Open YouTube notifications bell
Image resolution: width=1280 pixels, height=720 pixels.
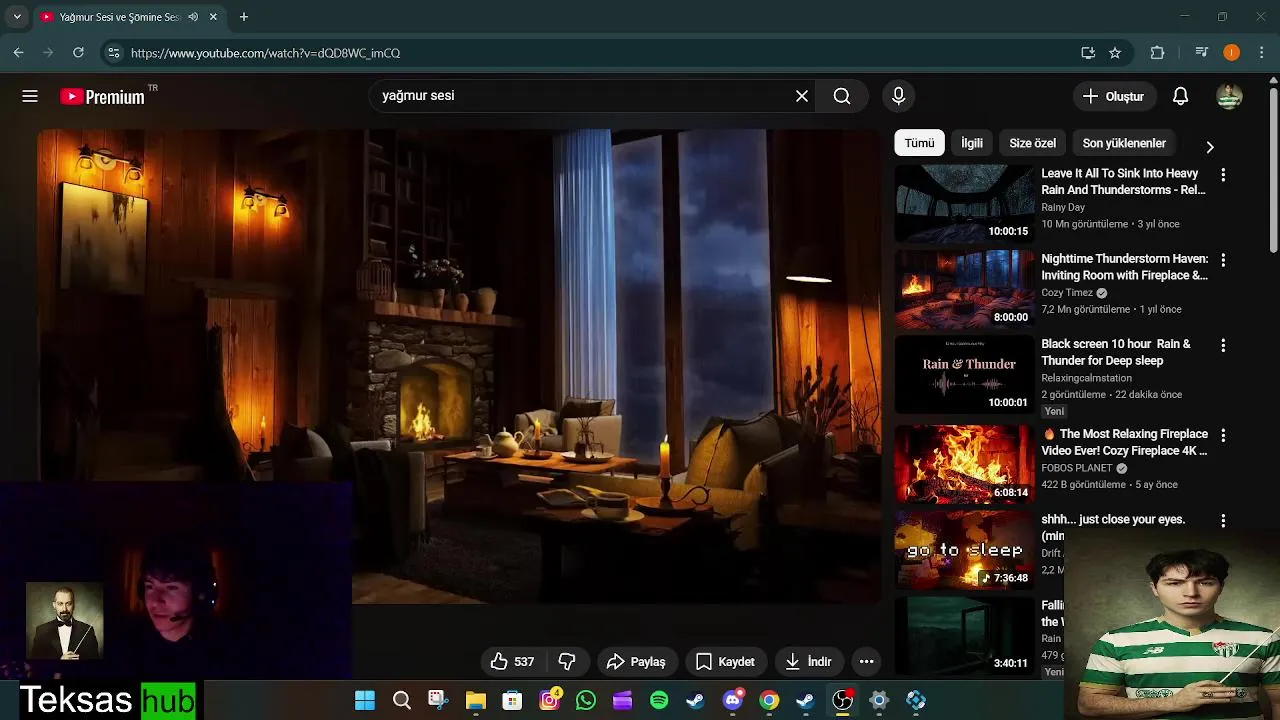pos(1180,96)
